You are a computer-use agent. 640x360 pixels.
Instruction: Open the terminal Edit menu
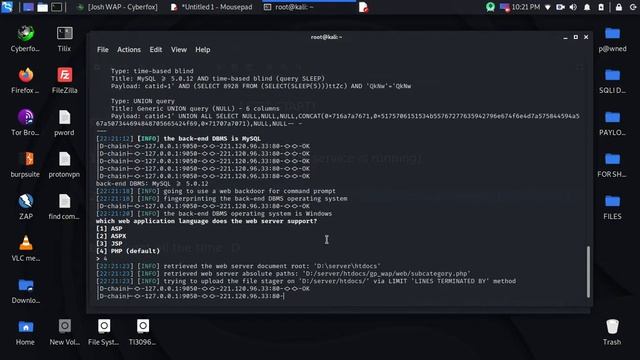(x=156, y=49)
